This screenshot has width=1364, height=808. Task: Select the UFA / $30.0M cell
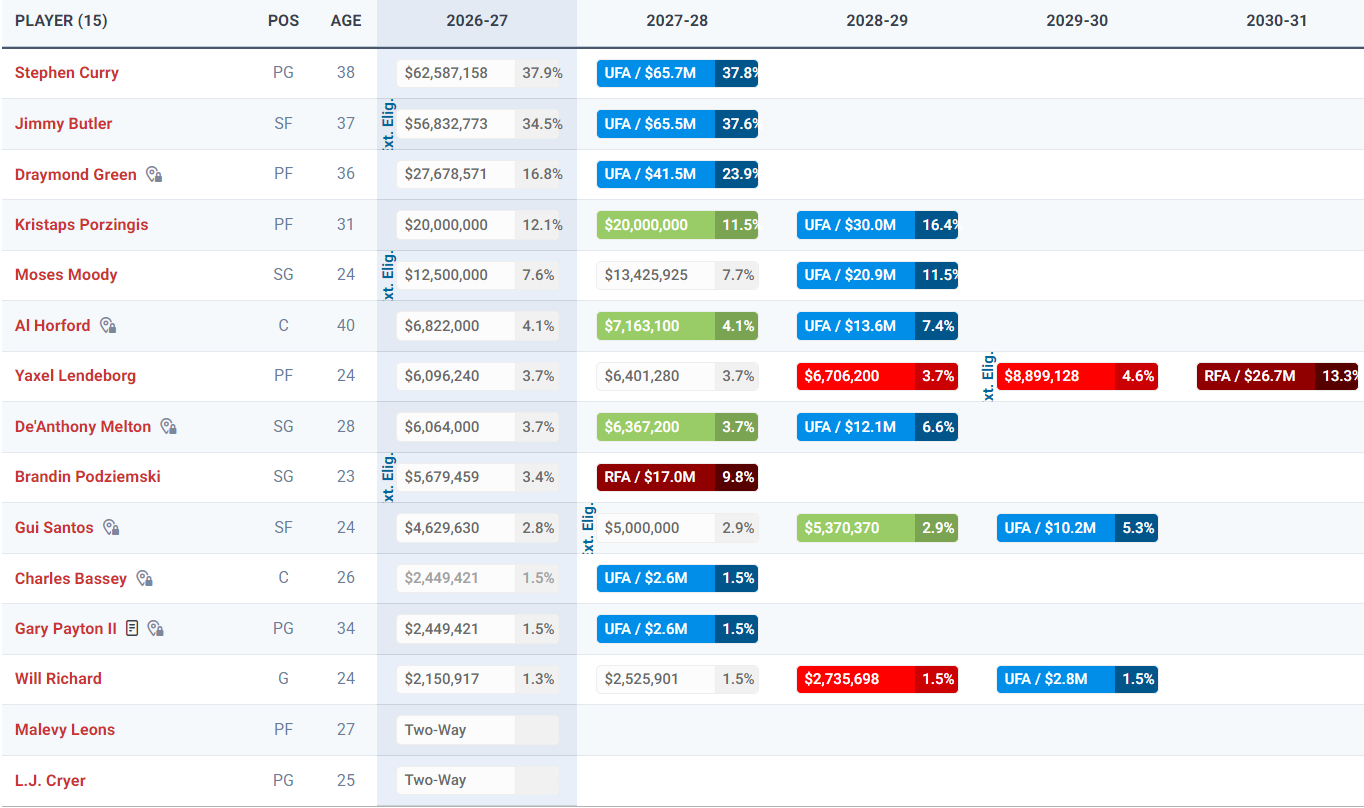[877, 225]
